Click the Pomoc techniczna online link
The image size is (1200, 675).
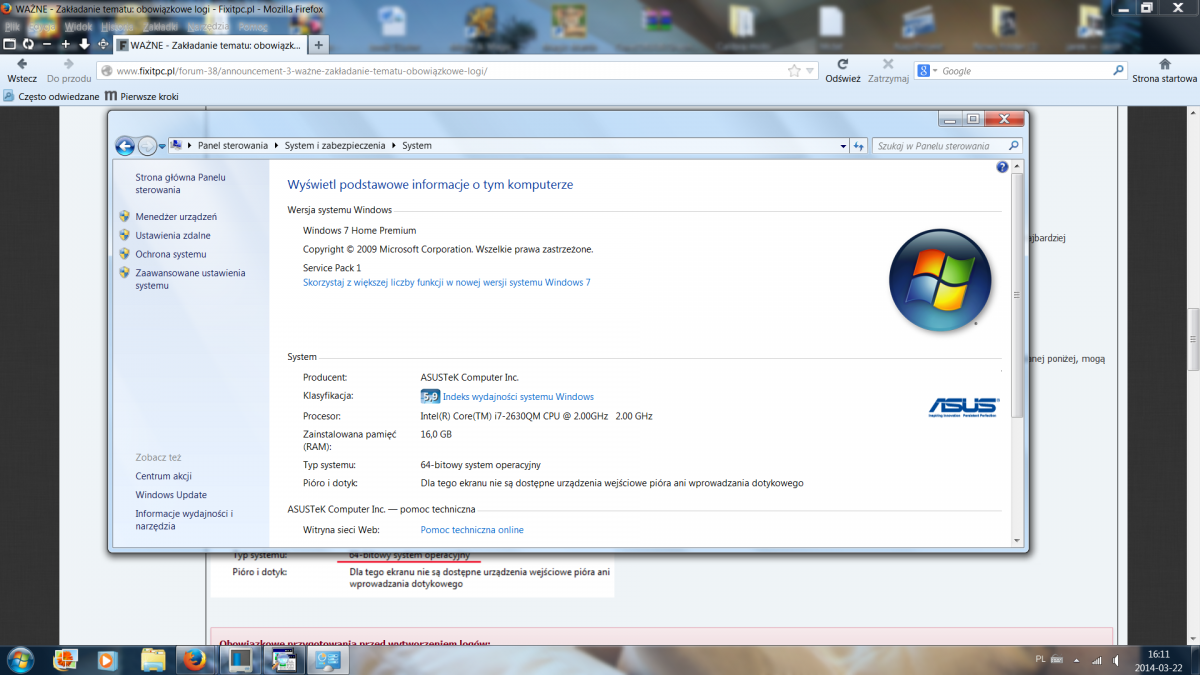tap(472, 530)
